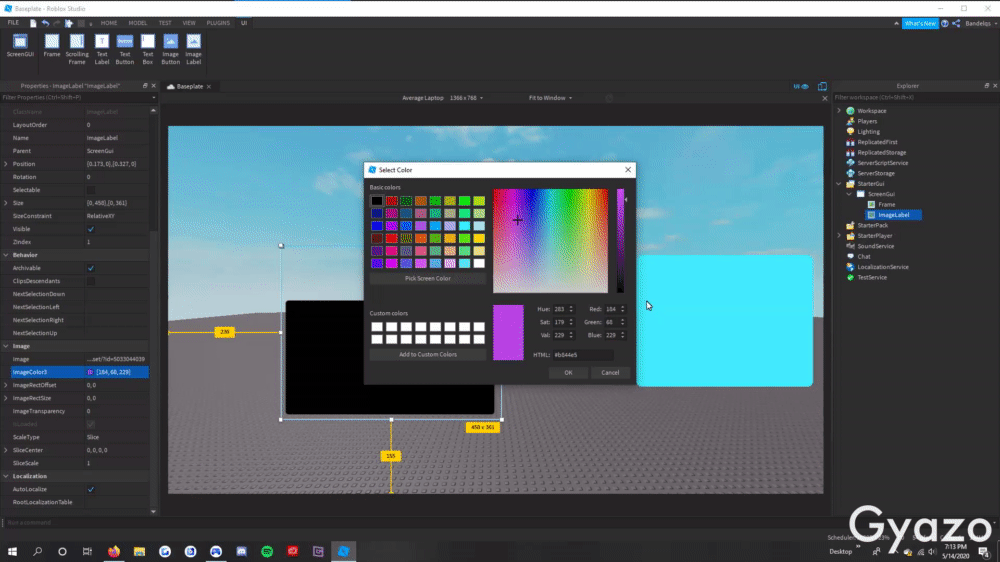Click OK in Select Color dialog
Viewport: 1000px width, 562px height.
tap(568, 373)
